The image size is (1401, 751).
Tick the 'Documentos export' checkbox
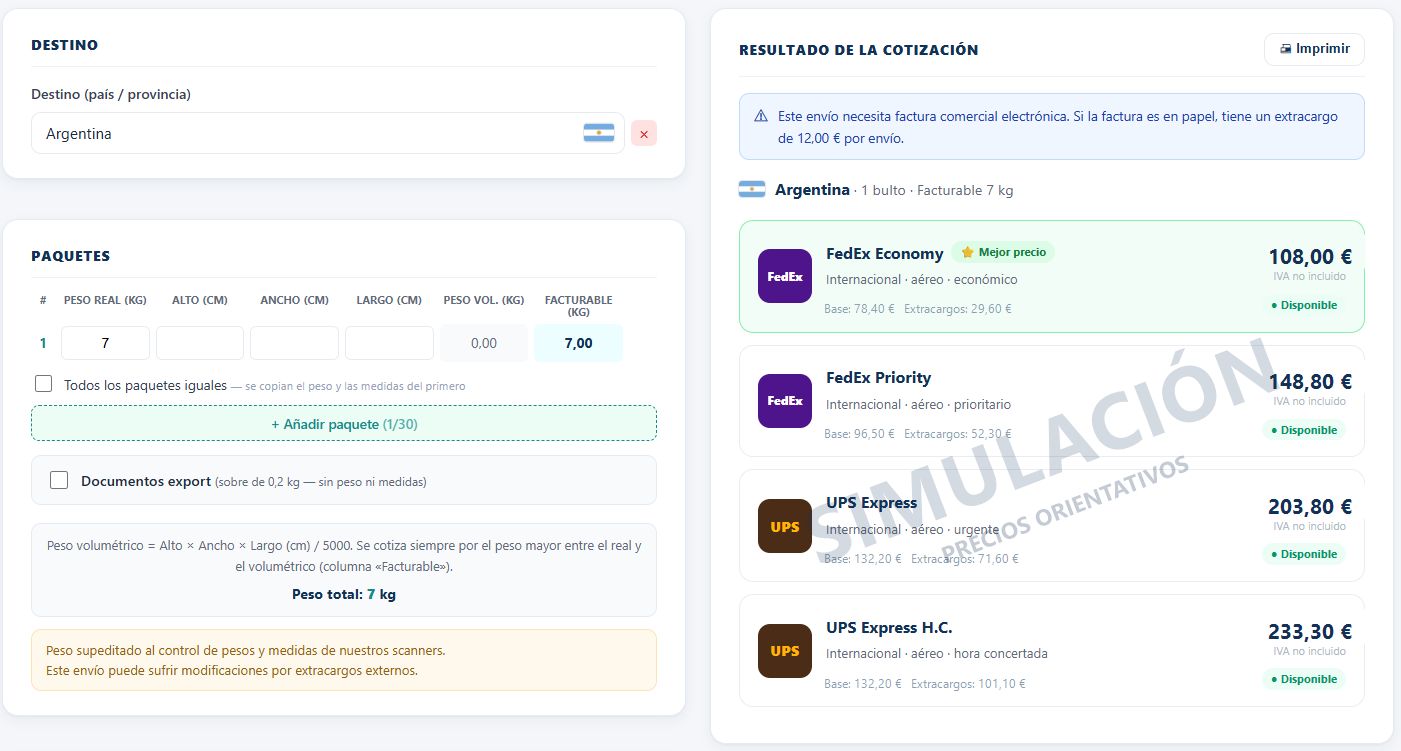[59, 480]
